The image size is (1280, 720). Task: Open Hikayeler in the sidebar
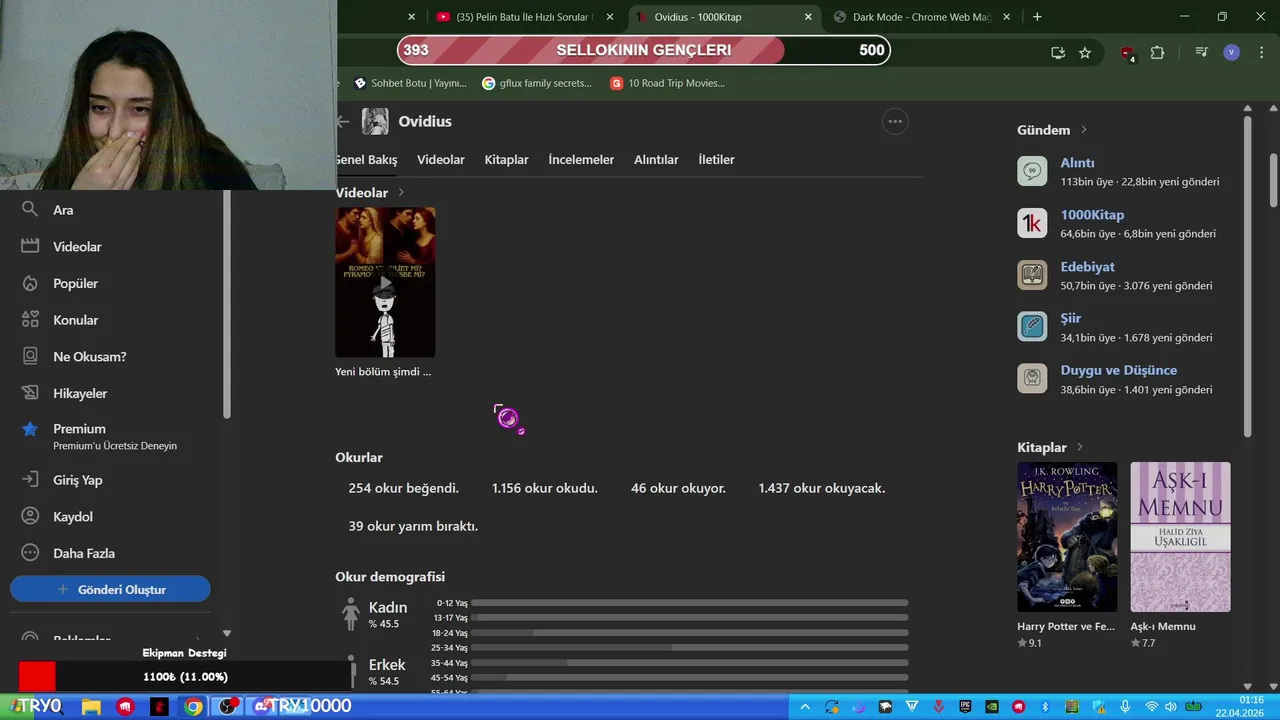point(79,393)
